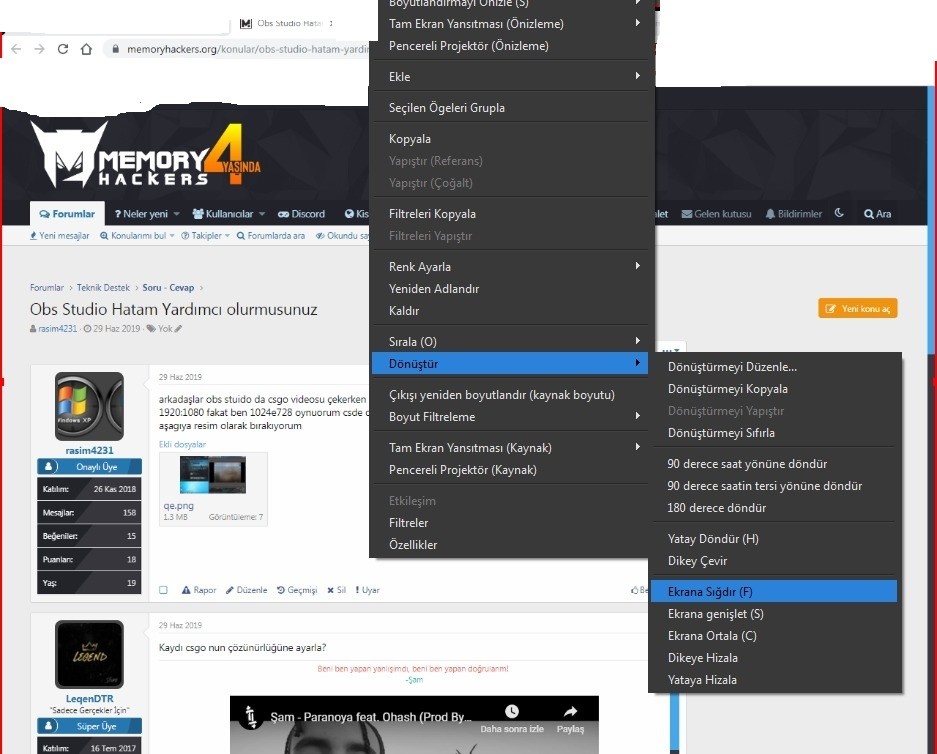Open Filtreler from context menu
The width and height of the screenshot is (937, 754).
point(511,523)
